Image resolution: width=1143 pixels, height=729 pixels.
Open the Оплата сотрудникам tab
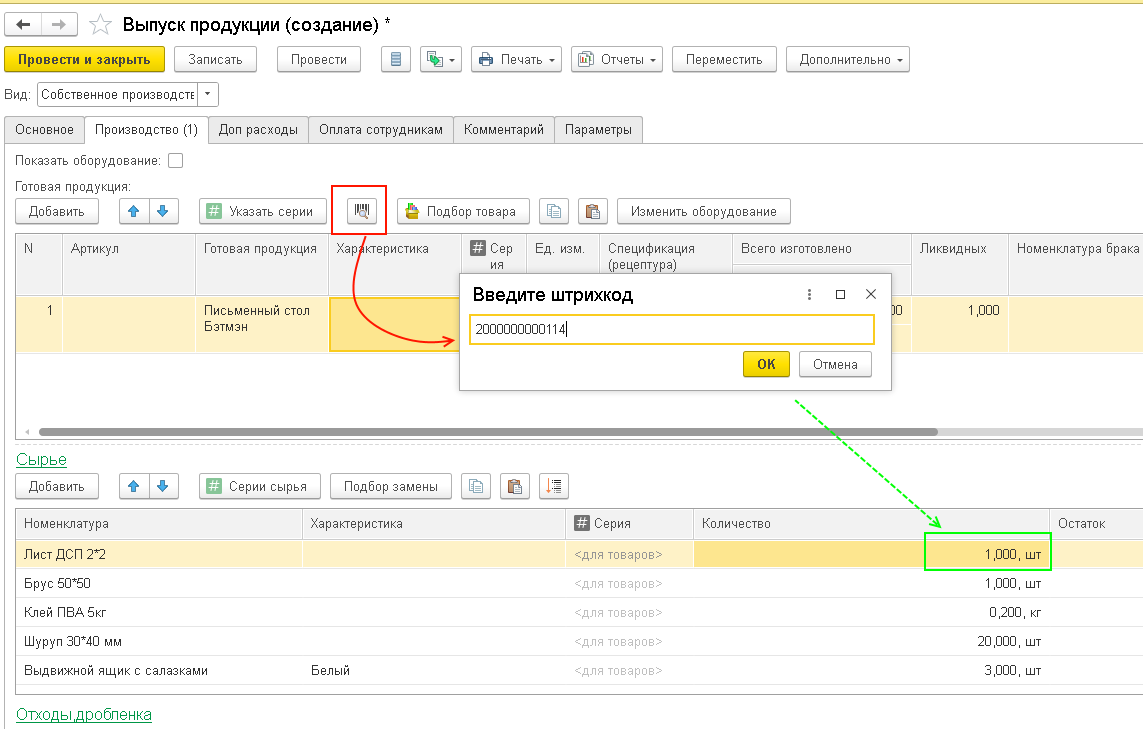pyautogui.click(x=380, y=130)
